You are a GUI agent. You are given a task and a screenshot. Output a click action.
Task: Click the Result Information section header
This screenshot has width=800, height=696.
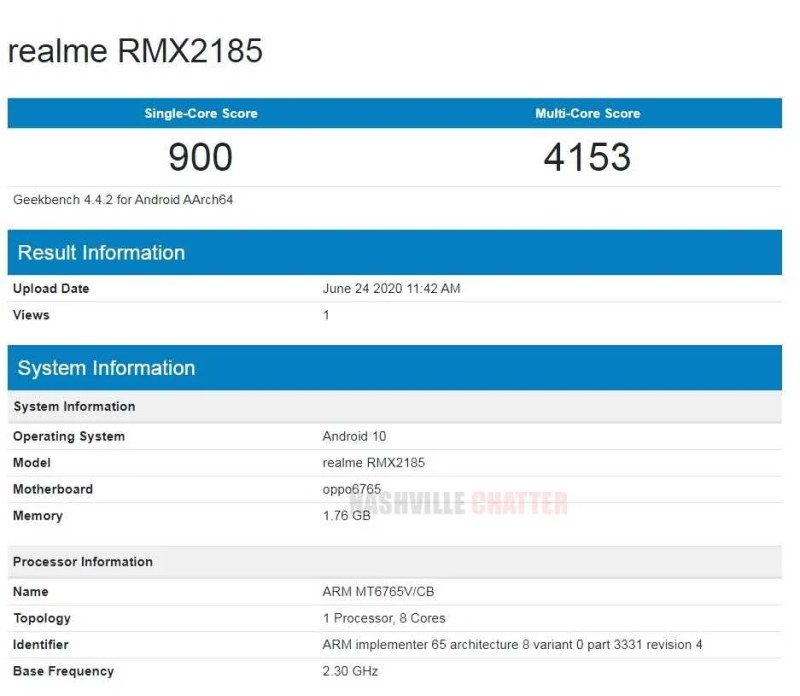tap(394, 253)
